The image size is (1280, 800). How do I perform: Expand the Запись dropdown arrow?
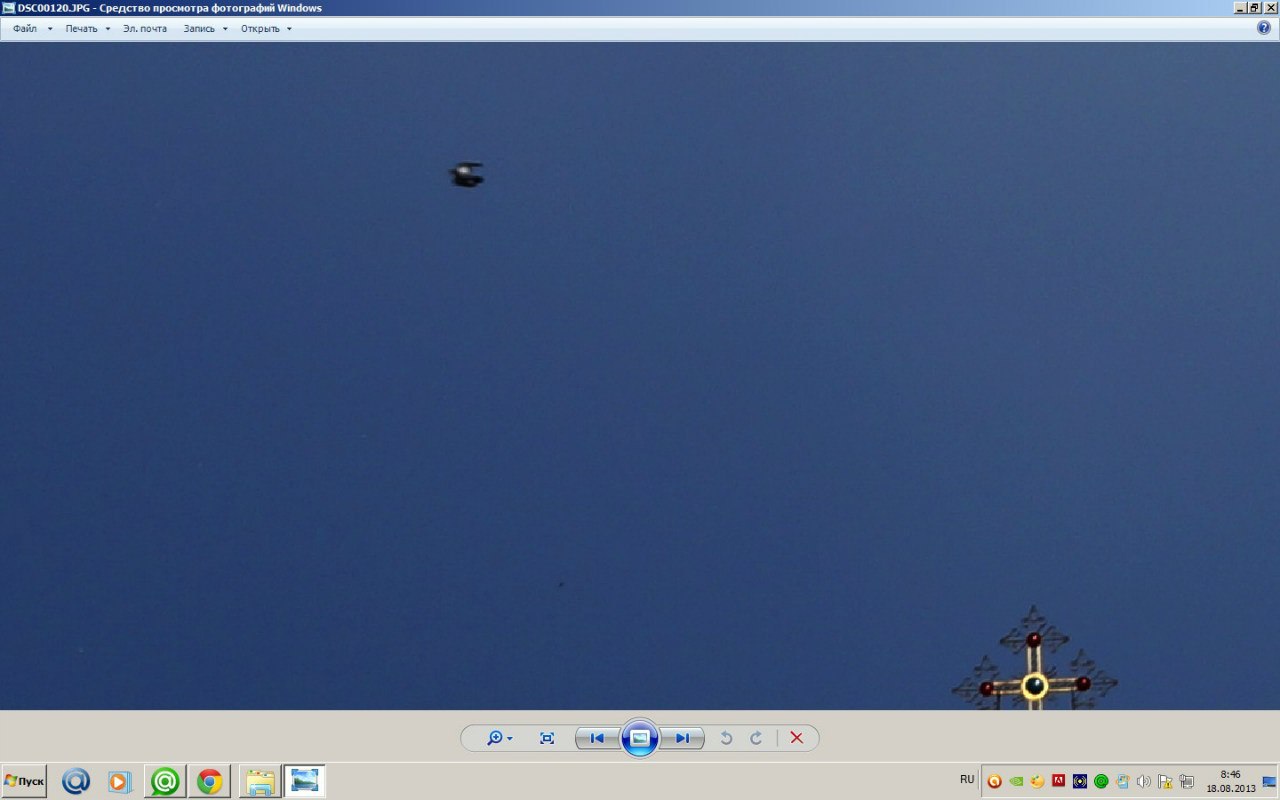[225, 29]
